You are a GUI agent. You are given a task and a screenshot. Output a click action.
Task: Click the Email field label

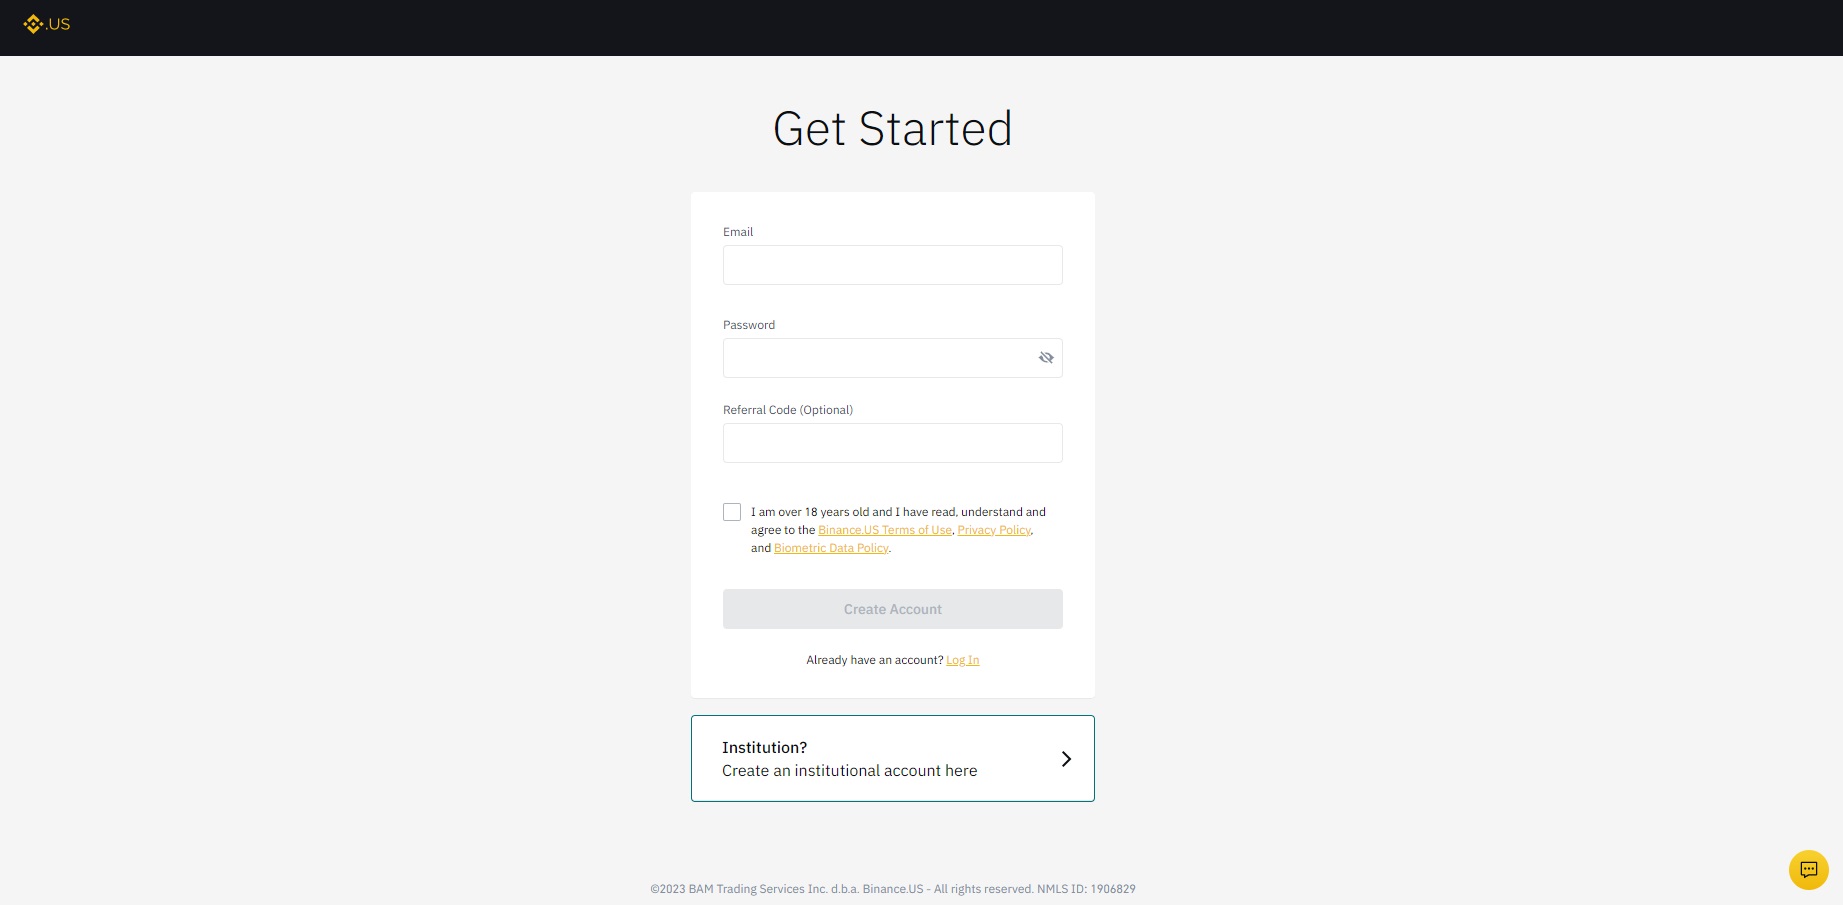click(738, 232)
